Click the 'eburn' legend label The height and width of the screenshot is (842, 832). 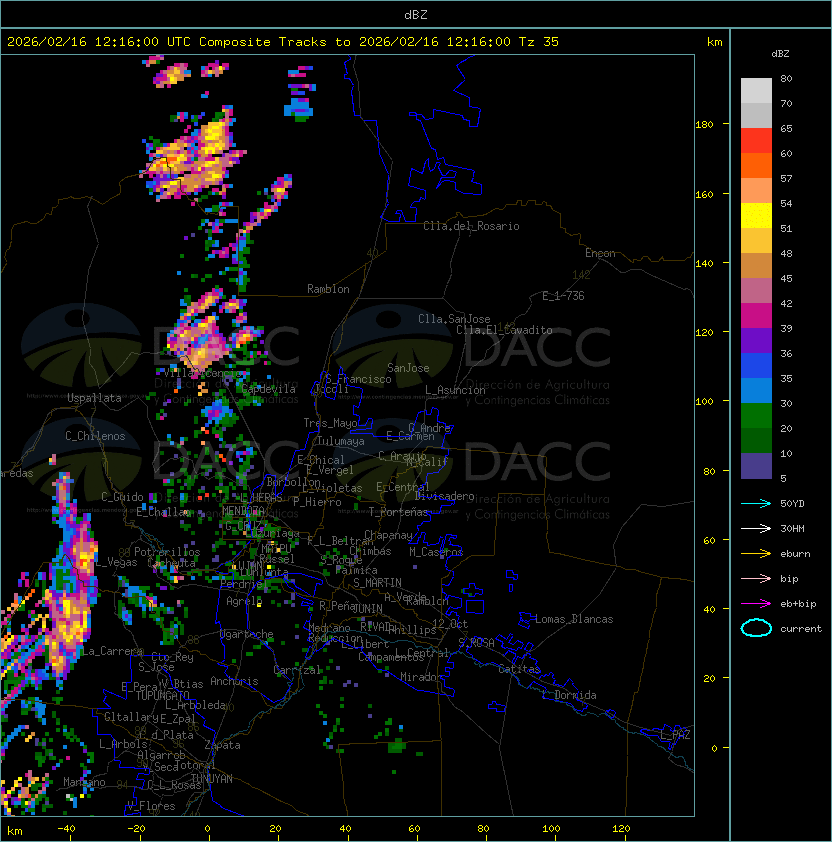click(x=795, y=554)
